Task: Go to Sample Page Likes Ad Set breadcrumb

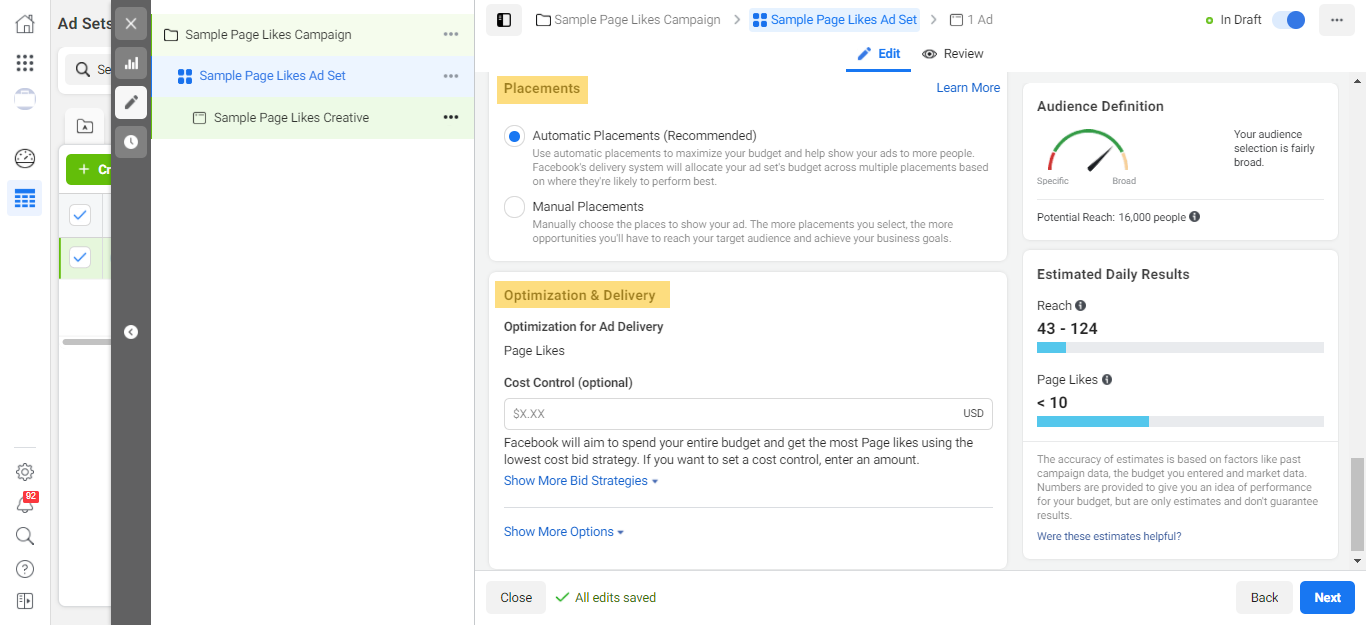Action: tap(834, 20)
